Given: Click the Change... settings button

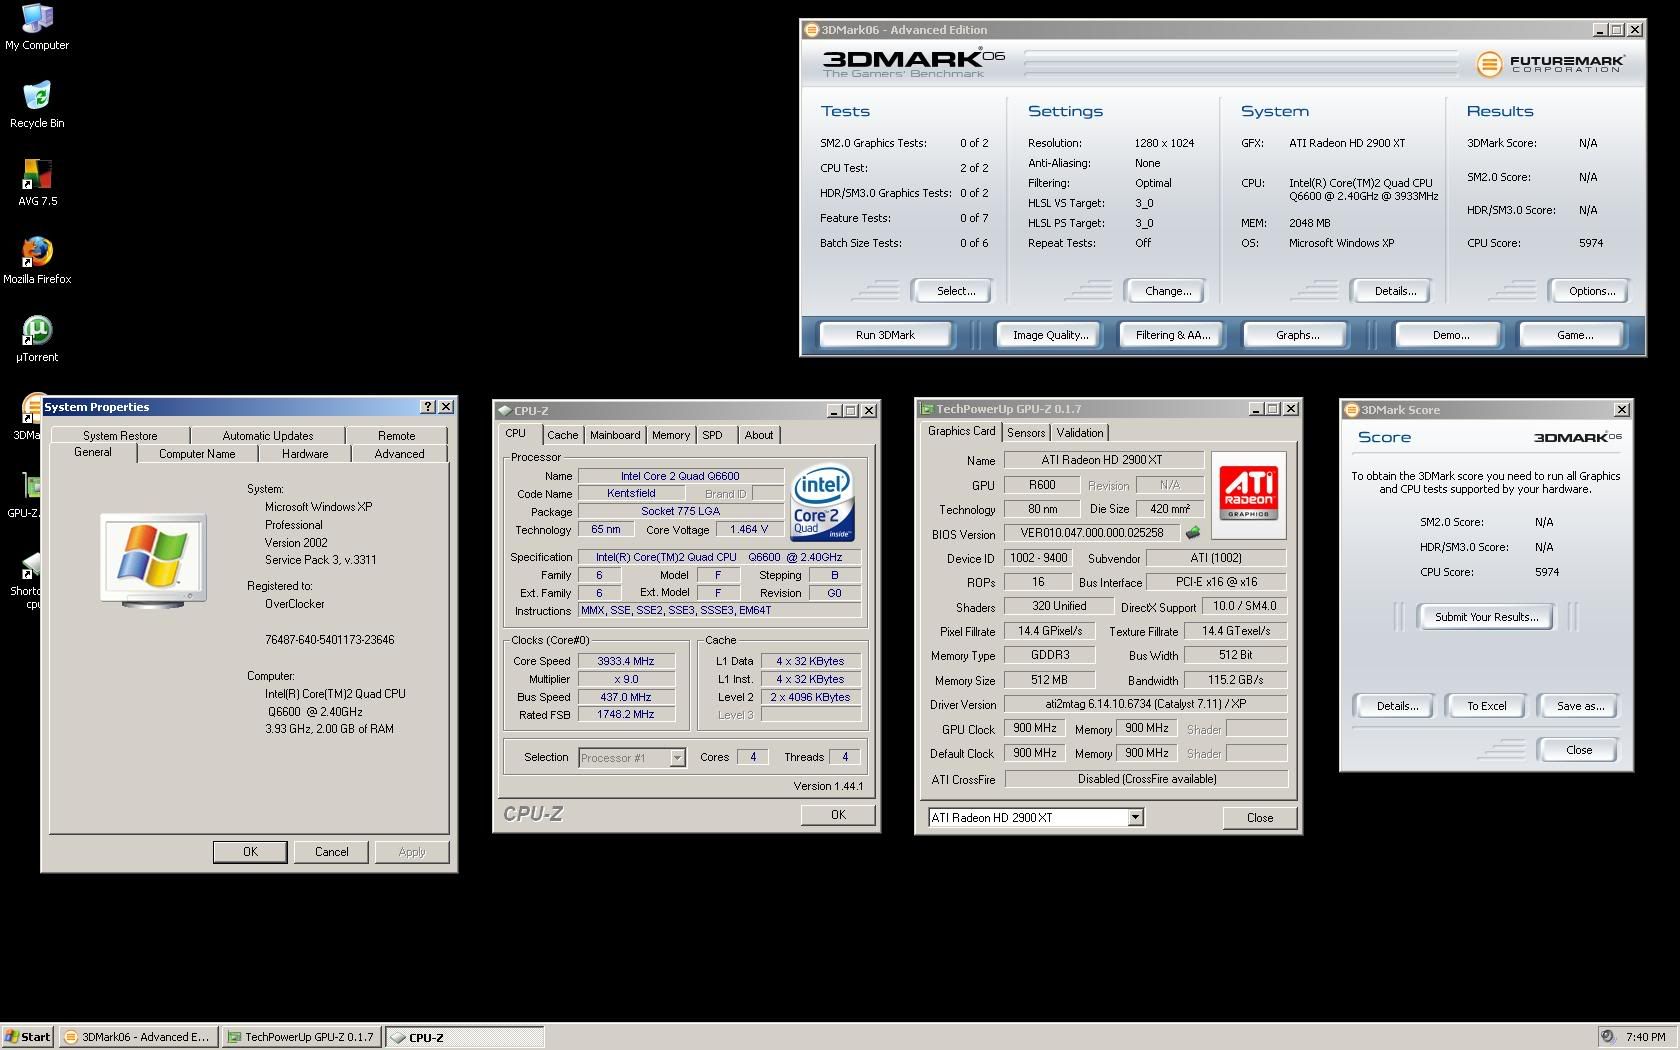Looking at the screenshot, I should (x=1168, y=291).
